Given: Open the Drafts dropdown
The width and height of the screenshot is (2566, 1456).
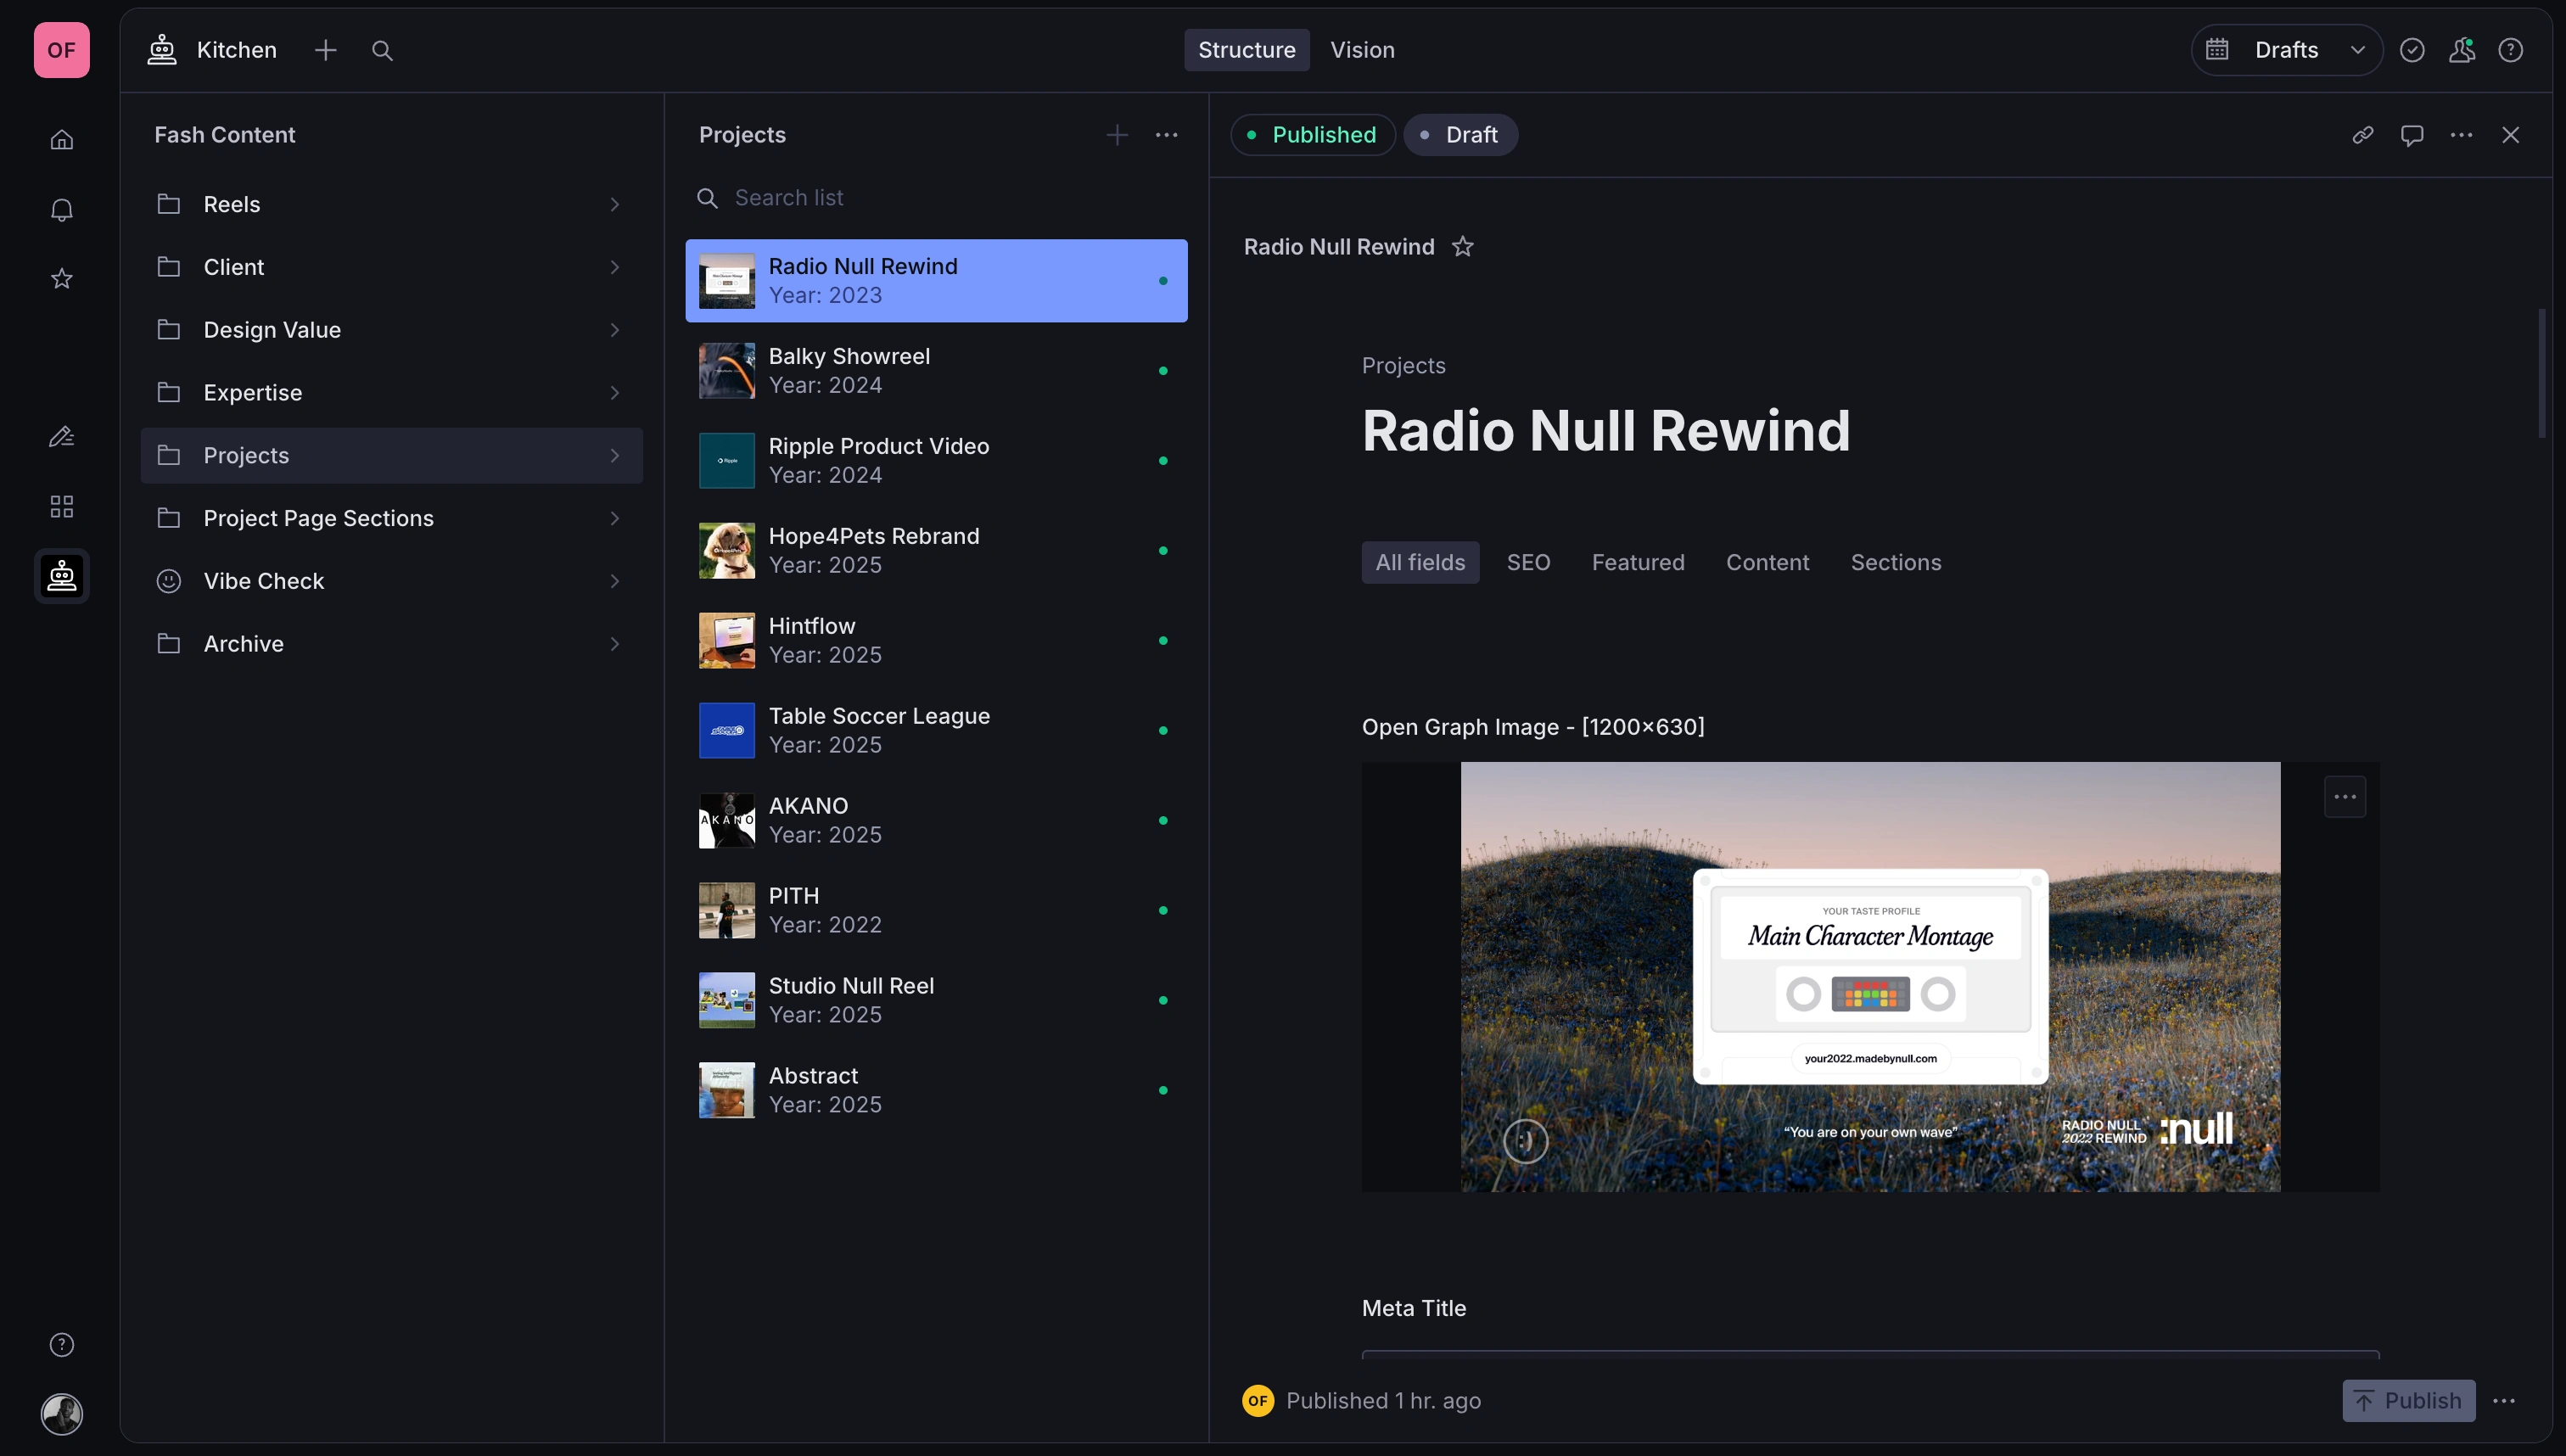Looking at the screenshot, I should [2287, 50].
